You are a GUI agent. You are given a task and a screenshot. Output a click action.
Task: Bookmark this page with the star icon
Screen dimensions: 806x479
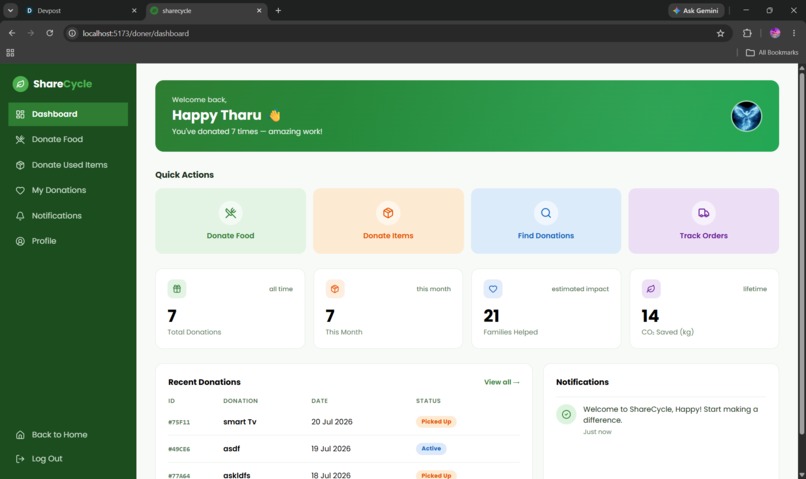(x=720, y=33)
